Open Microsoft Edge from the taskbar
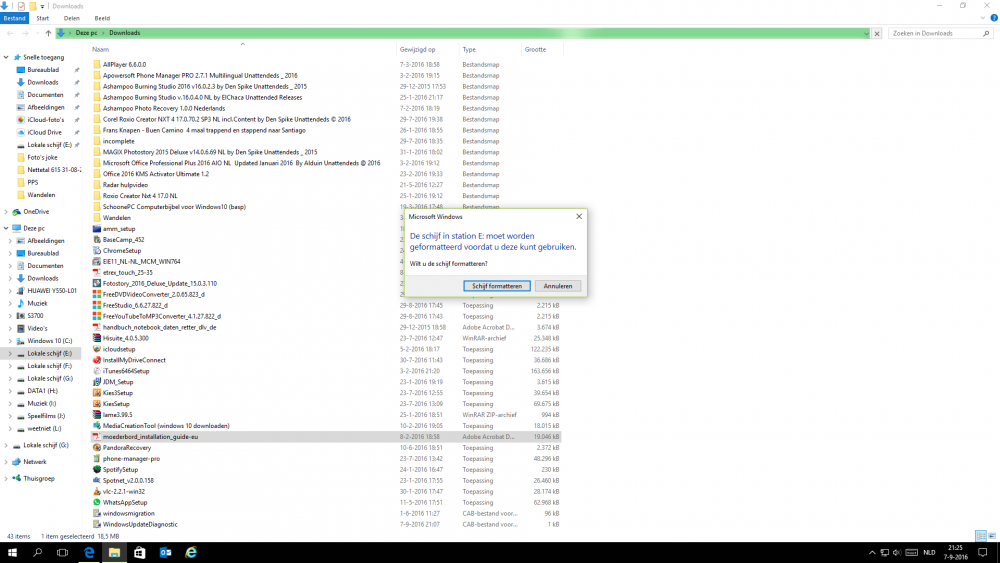This screenshot has height=563, width=1000. [89, 552]
